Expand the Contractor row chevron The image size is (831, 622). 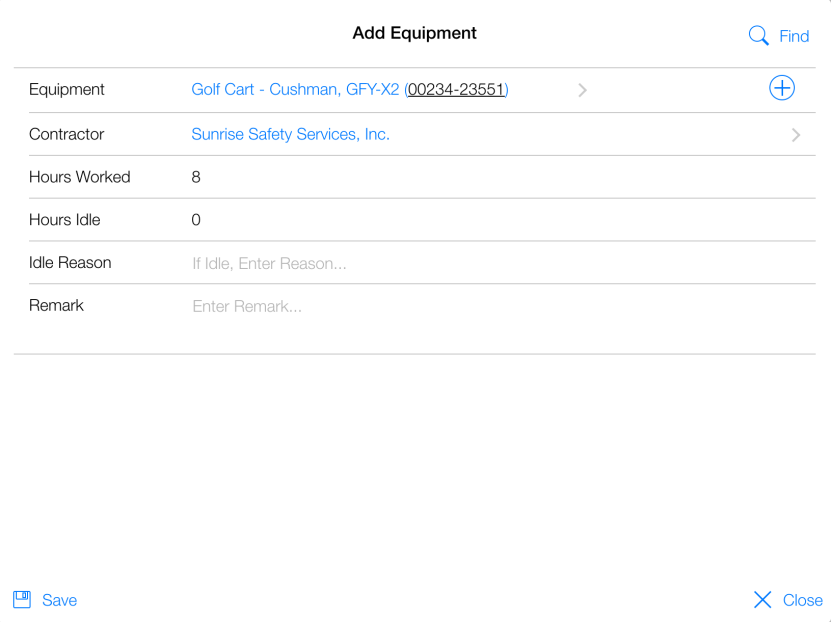click(796, 135)
